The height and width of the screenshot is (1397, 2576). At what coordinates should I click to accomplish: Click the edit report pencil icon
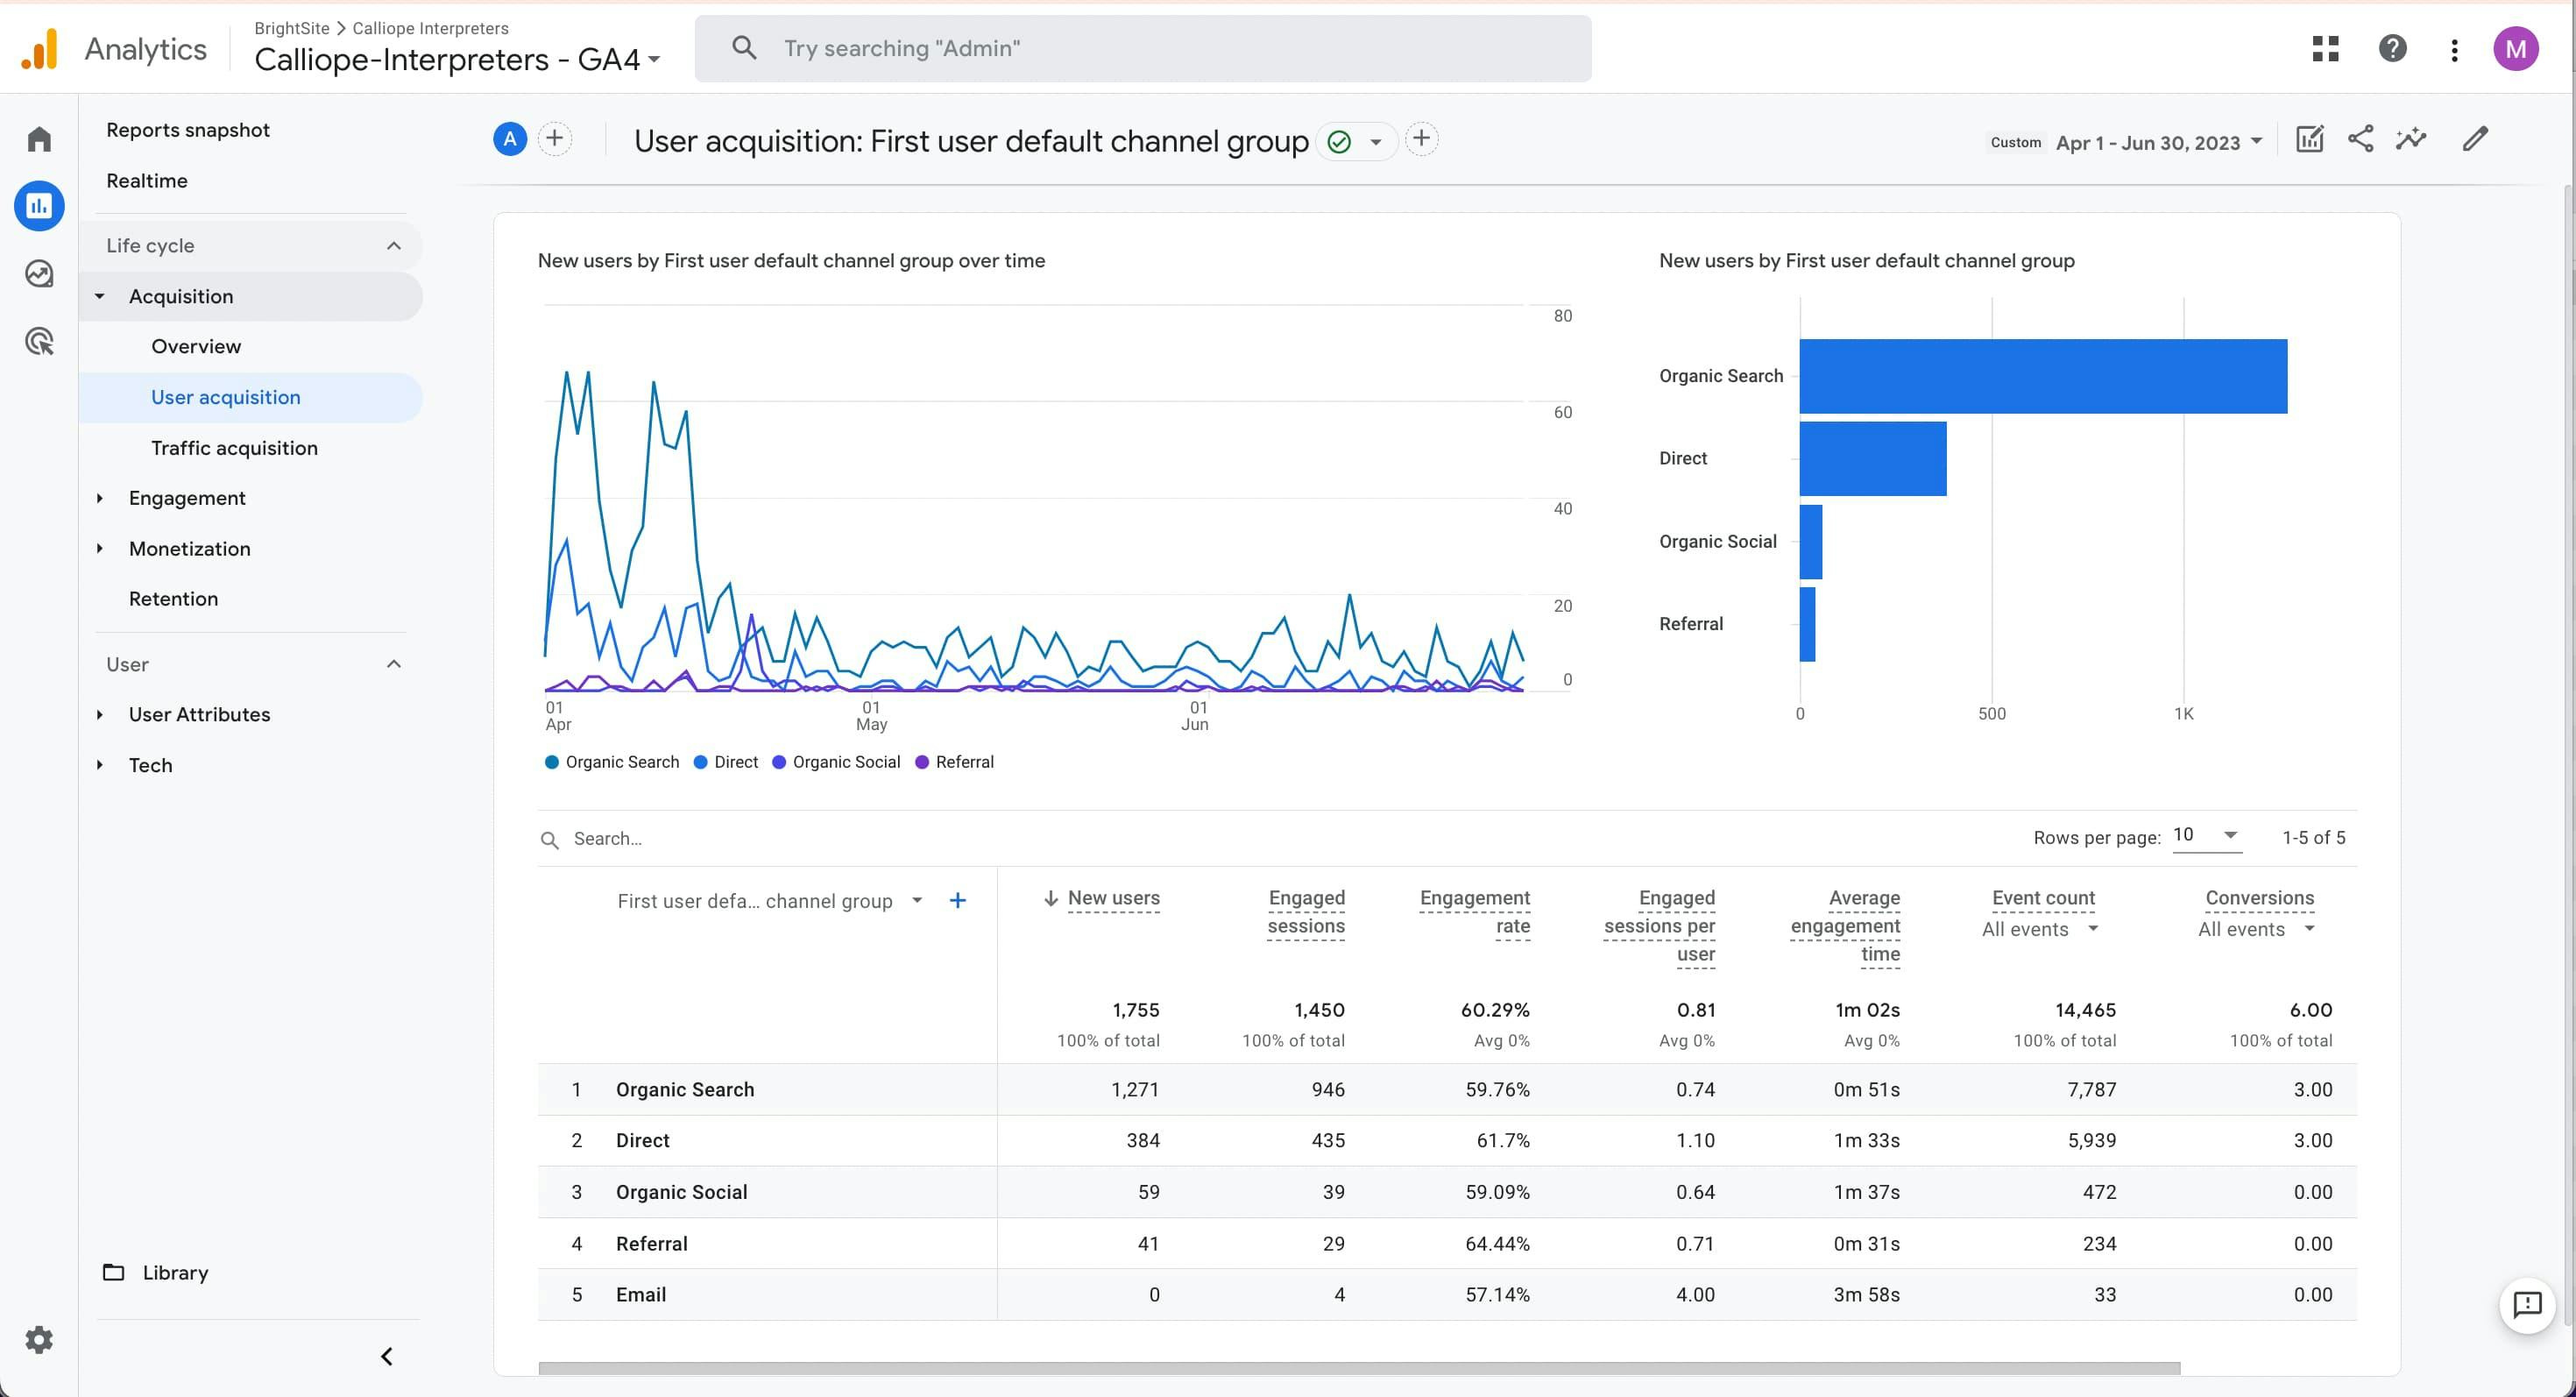[x=2476, y=139]
